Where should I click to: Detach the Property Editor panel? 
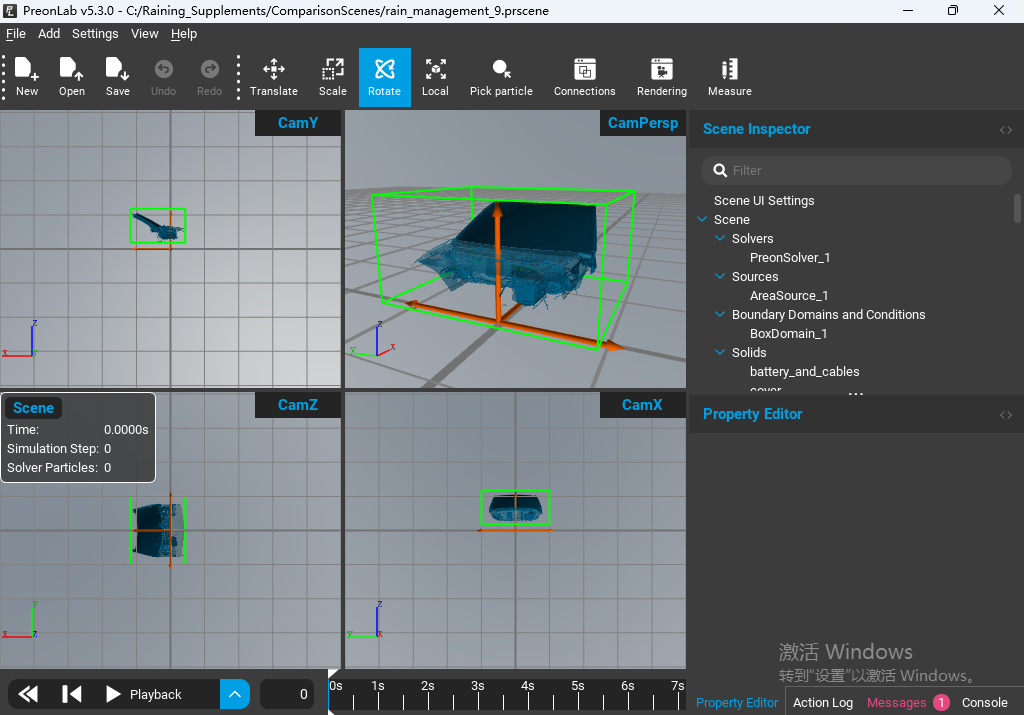pos(1006,415)
